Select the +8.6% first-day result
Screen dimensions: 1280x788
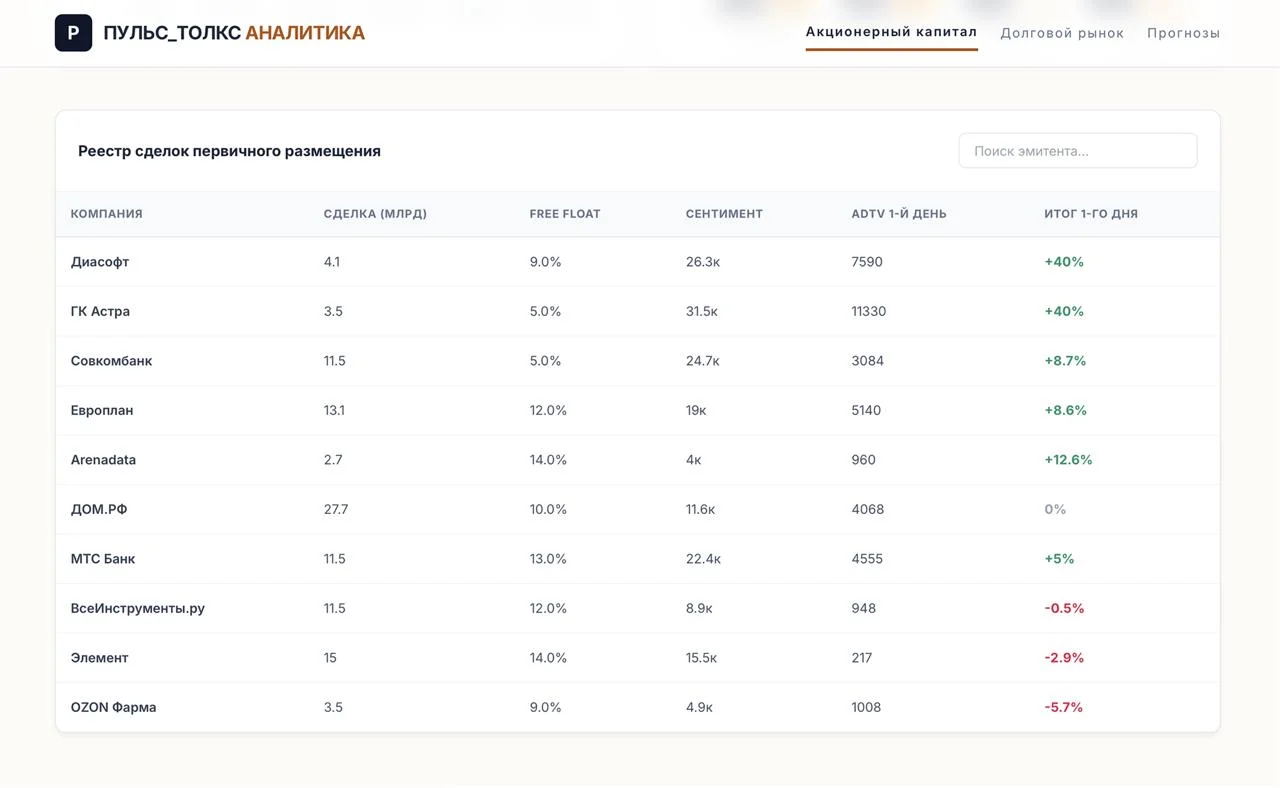click(x=1065, y=410)
